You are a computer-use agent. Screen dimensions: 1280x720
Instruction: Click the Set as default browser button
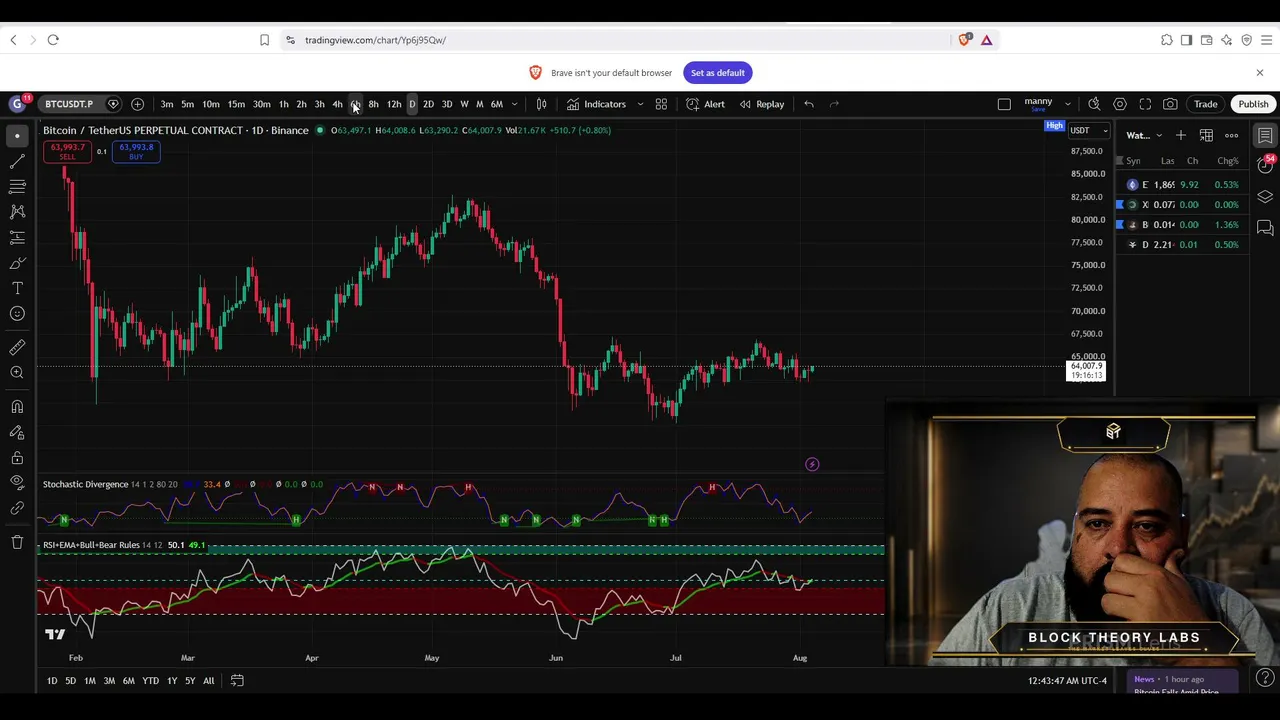[x=718, y=73]
